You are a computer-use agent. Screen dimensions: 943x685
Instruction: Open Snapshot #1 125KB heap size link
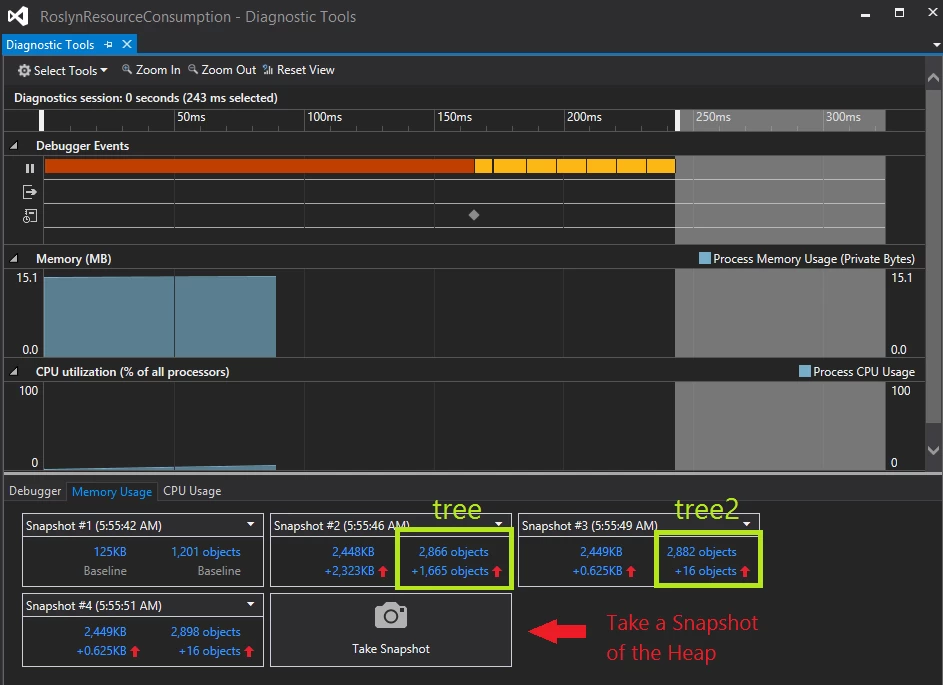point(109,551)
